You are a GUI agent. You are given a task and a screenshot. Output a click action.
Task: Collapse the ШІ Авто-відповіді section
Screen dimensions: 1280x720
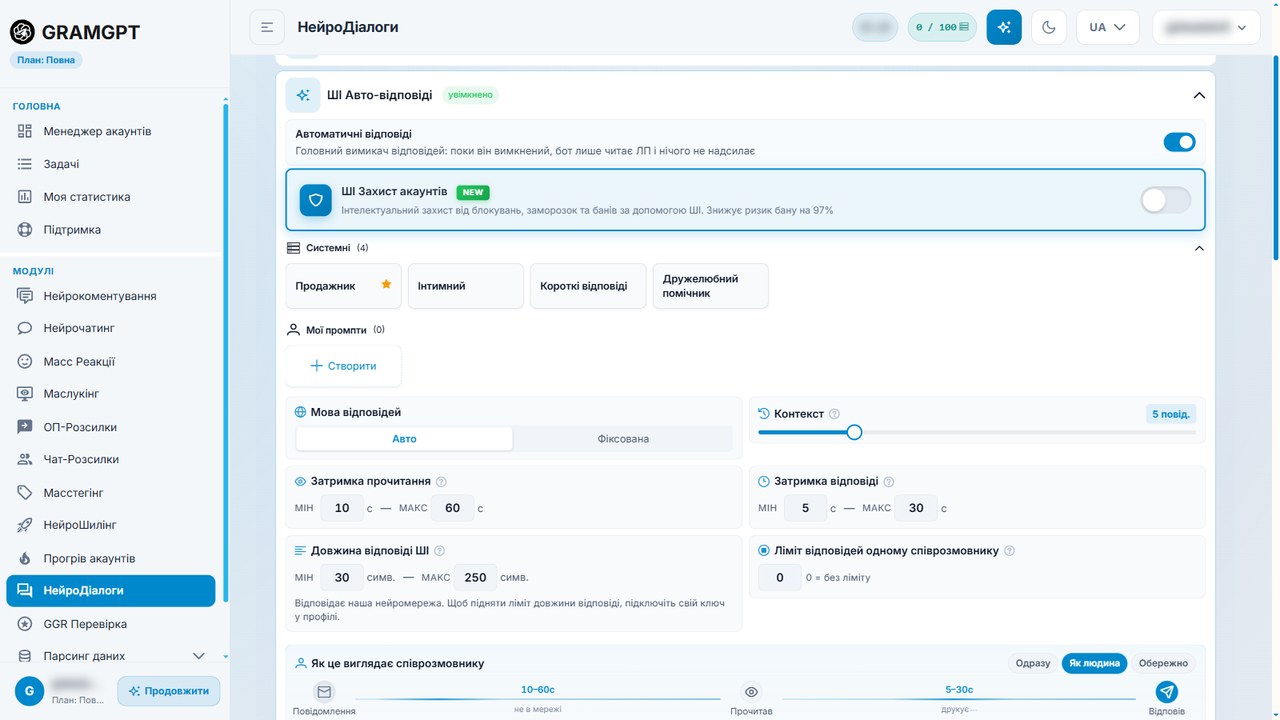coord(1199,95)
